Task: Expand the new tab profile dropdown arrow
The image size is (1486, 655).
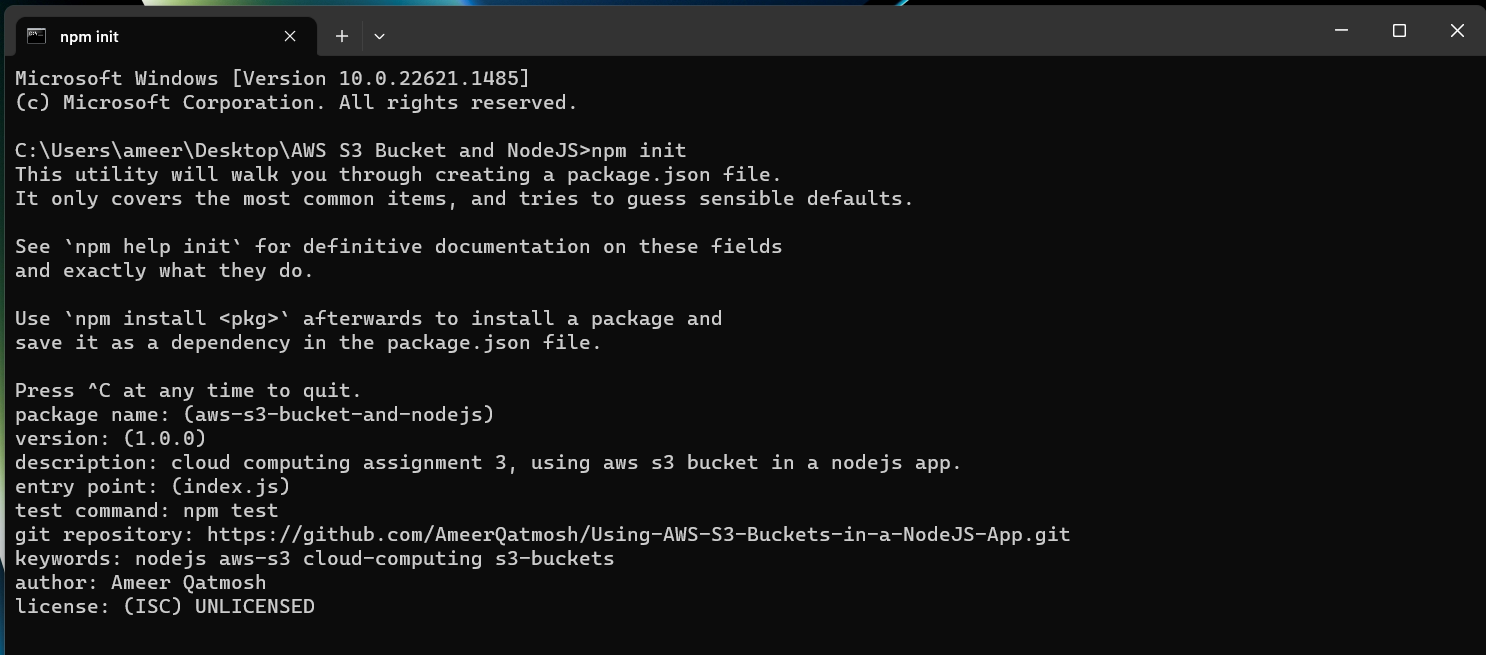Action: (x=379, y=36)
